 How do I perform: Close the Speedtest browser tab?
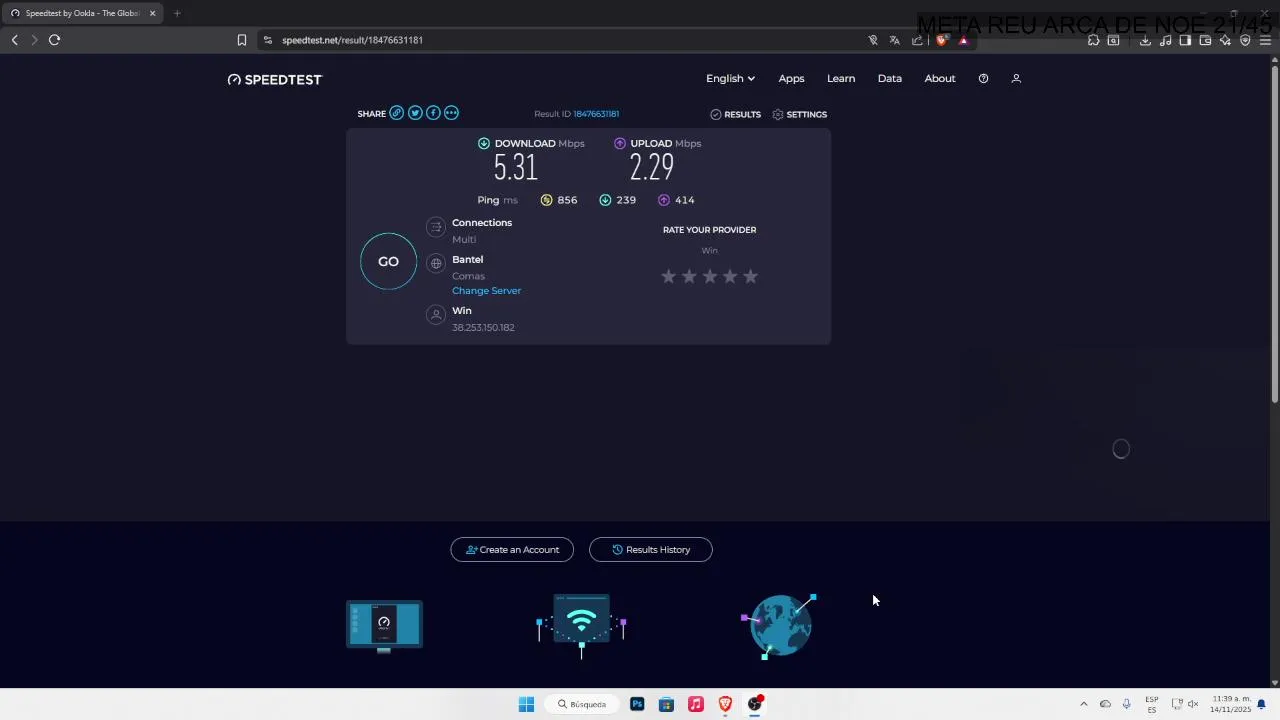tap(152, 13)
